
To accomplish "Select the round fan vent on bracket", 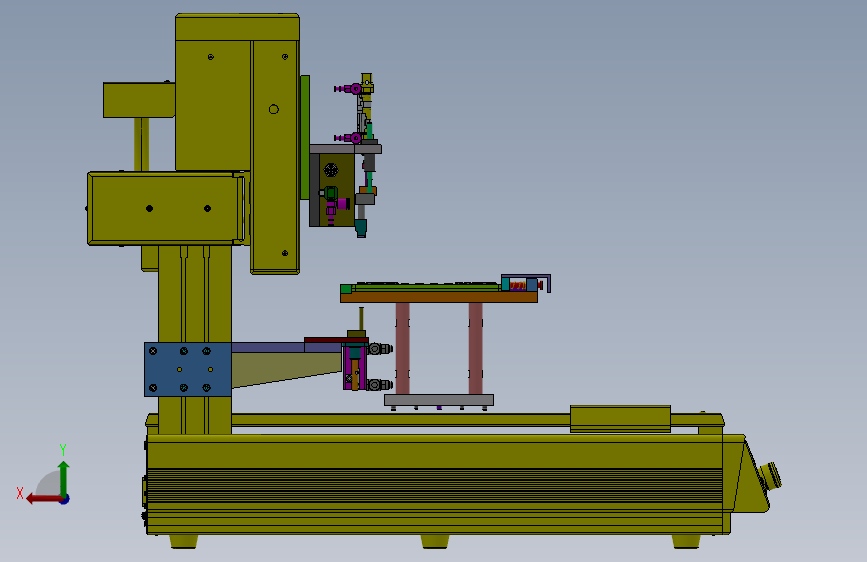I will click(331, 170).
